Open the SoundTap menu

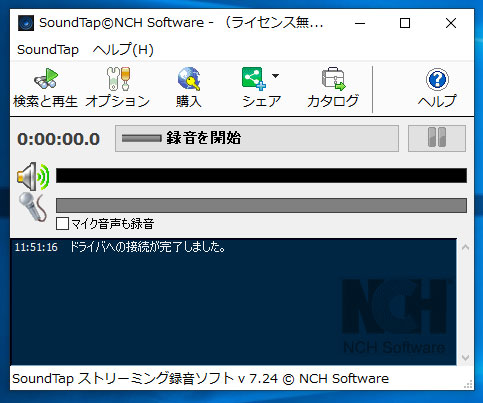tap(48, 50)
